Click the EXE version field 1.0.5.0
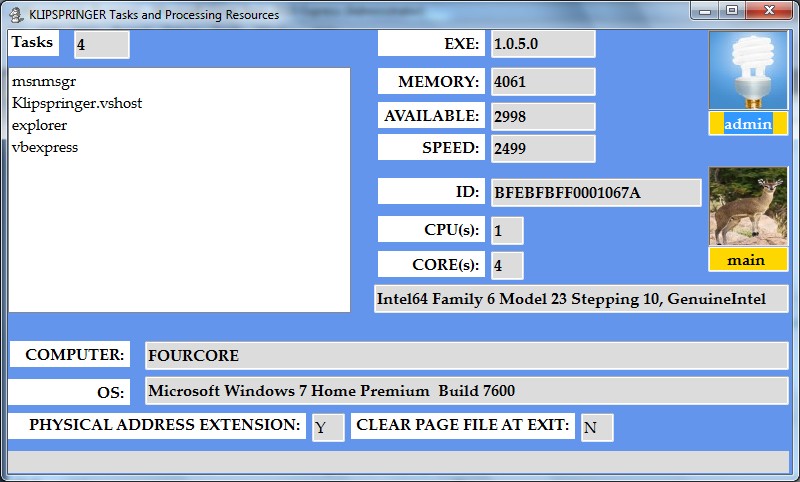The image size is (800, 482). click(543, 44)
